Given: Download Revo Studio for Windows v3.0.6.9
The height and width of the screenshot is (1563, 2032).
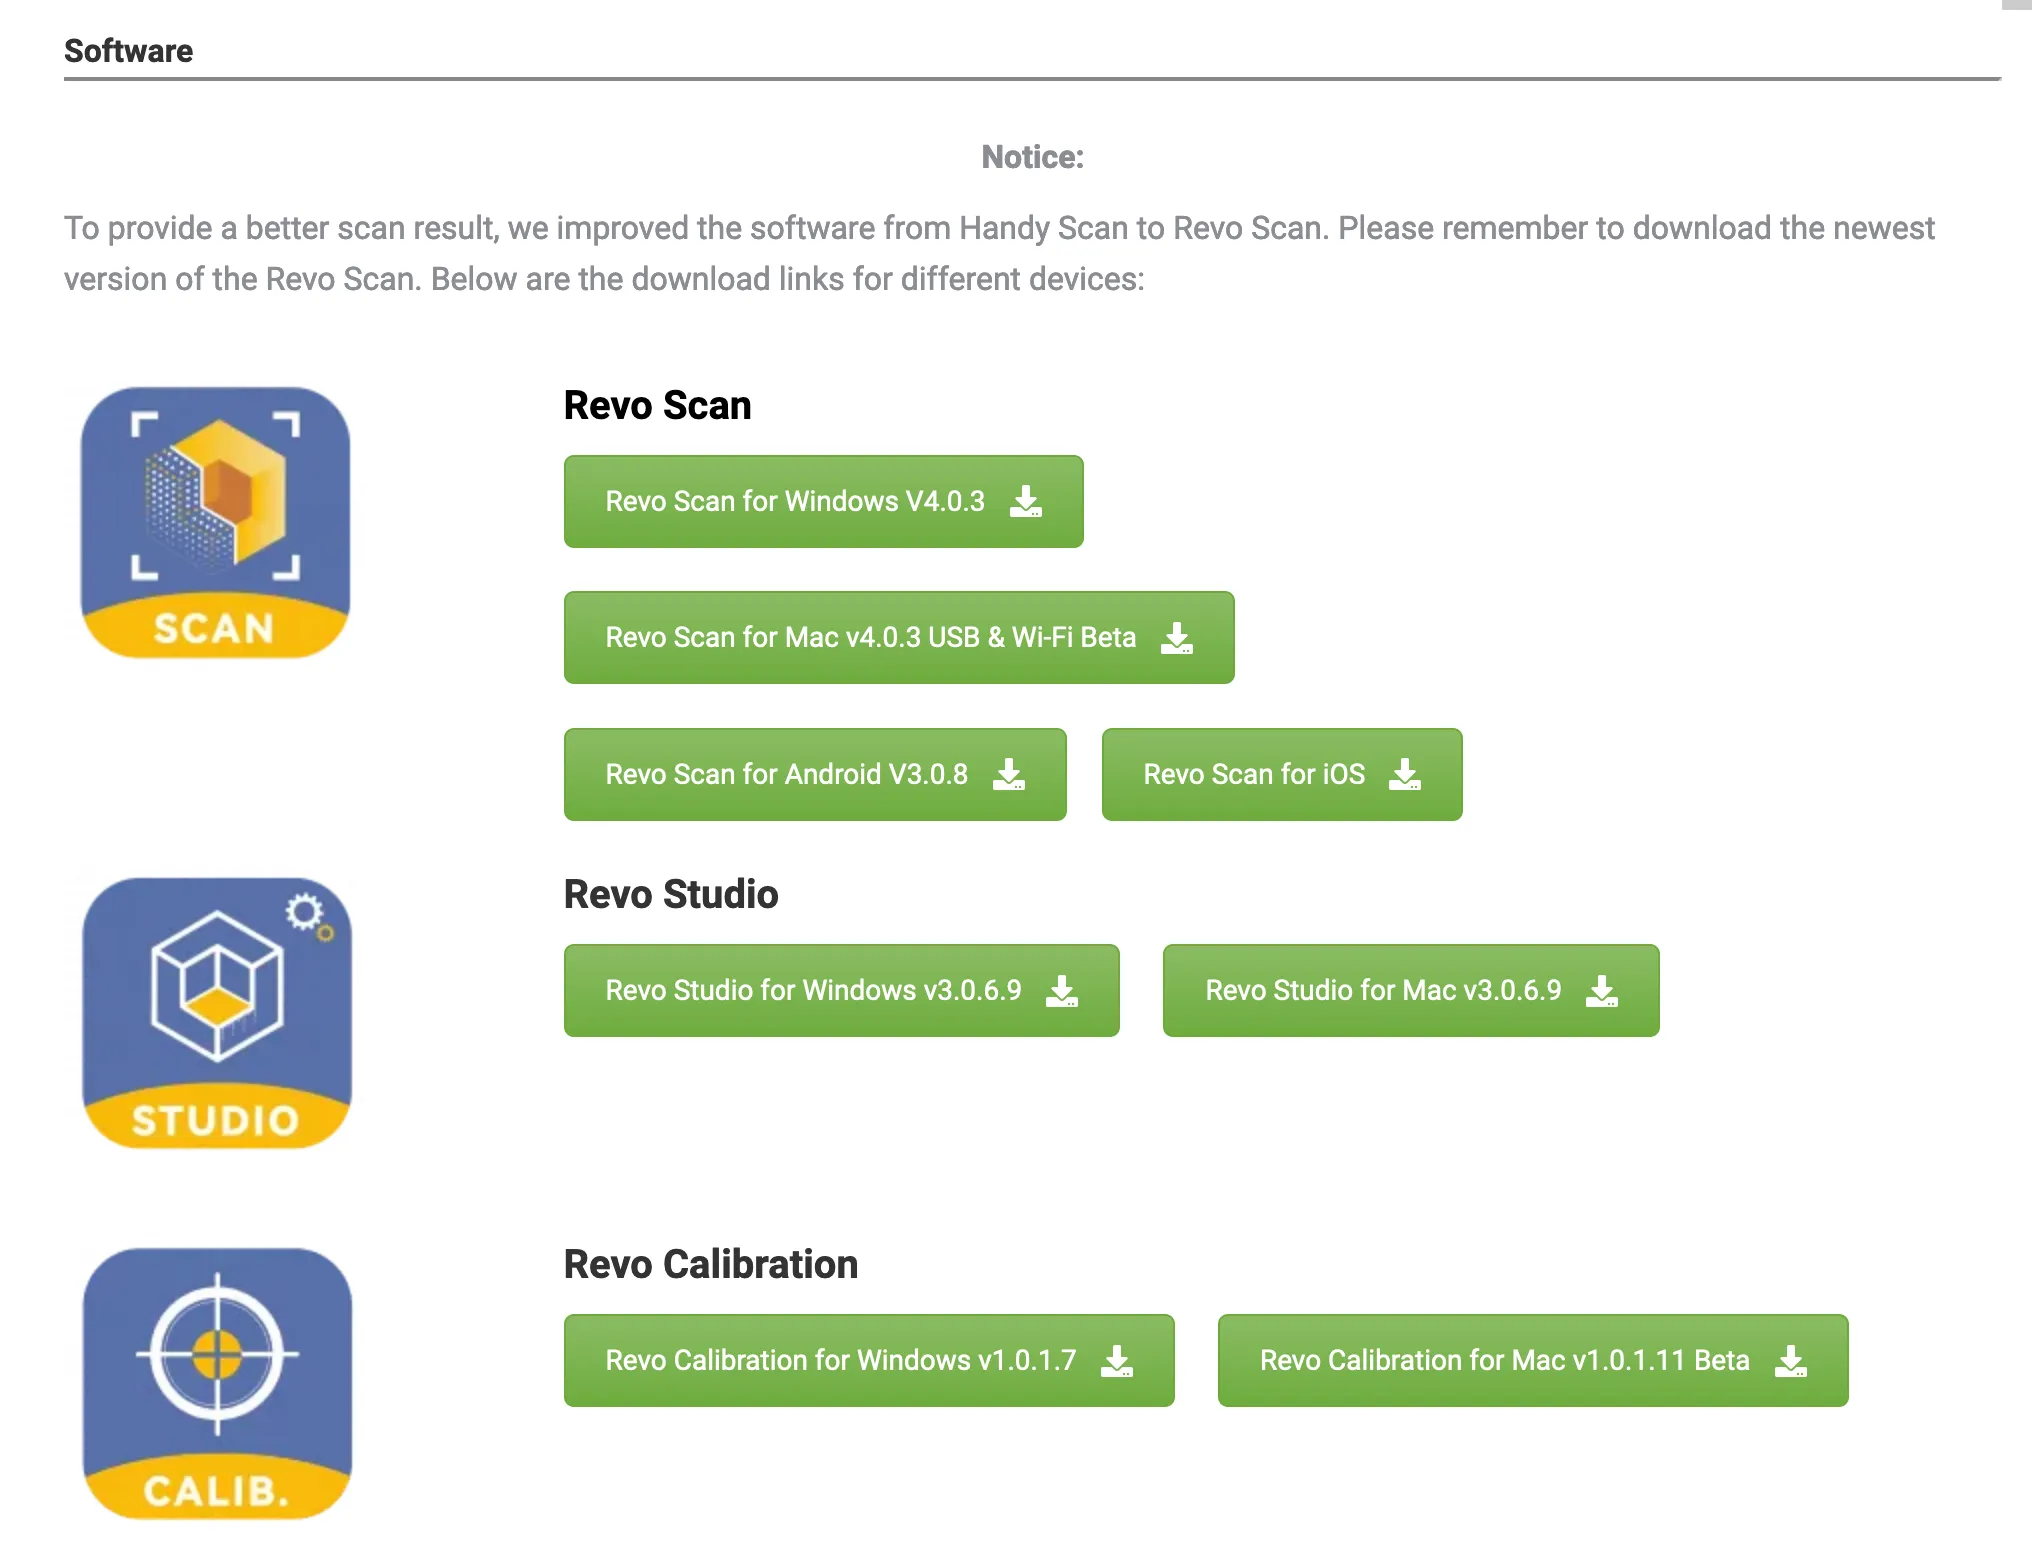Looking at the screenshot, I should click(841, 990).
